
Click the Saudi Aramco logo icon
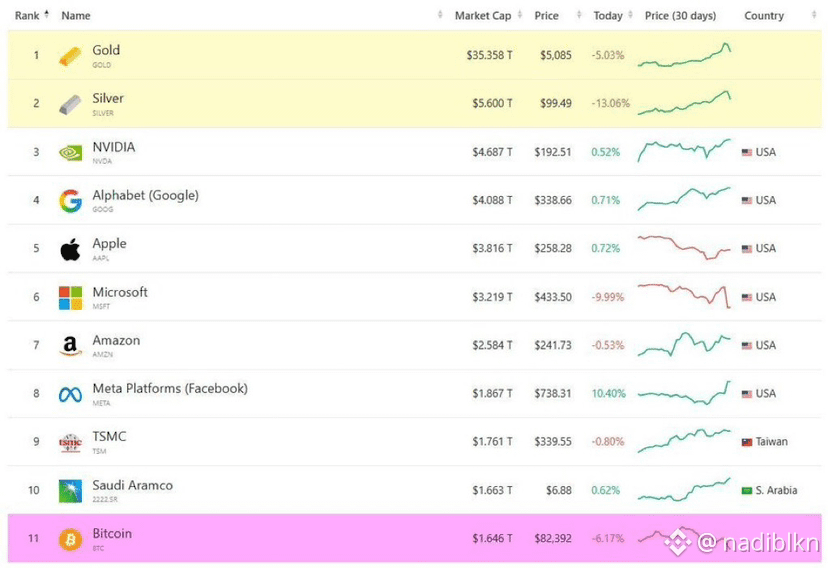click(x=70, y=491)
